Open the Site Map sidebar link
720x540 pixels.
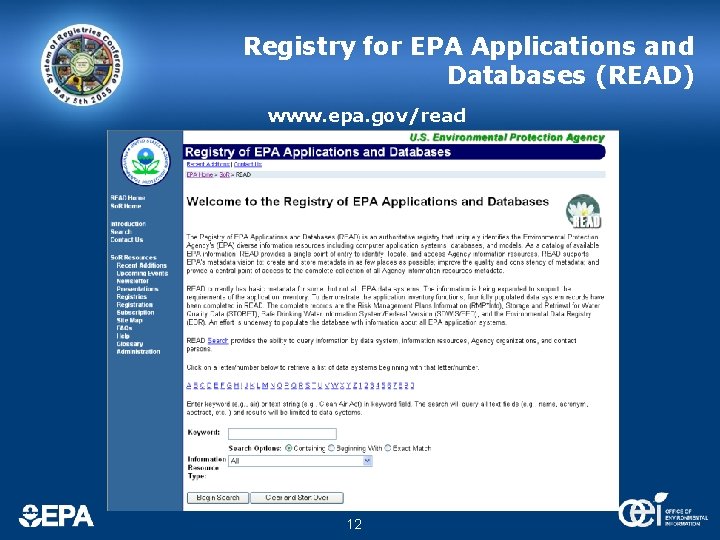129,320
